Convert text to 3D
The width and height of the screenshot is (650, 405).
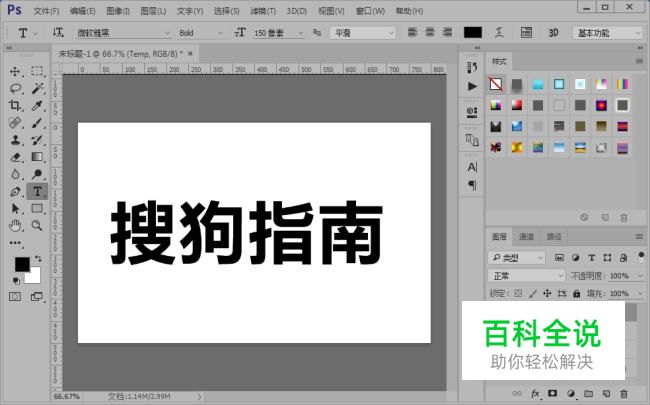pos(553,32)
